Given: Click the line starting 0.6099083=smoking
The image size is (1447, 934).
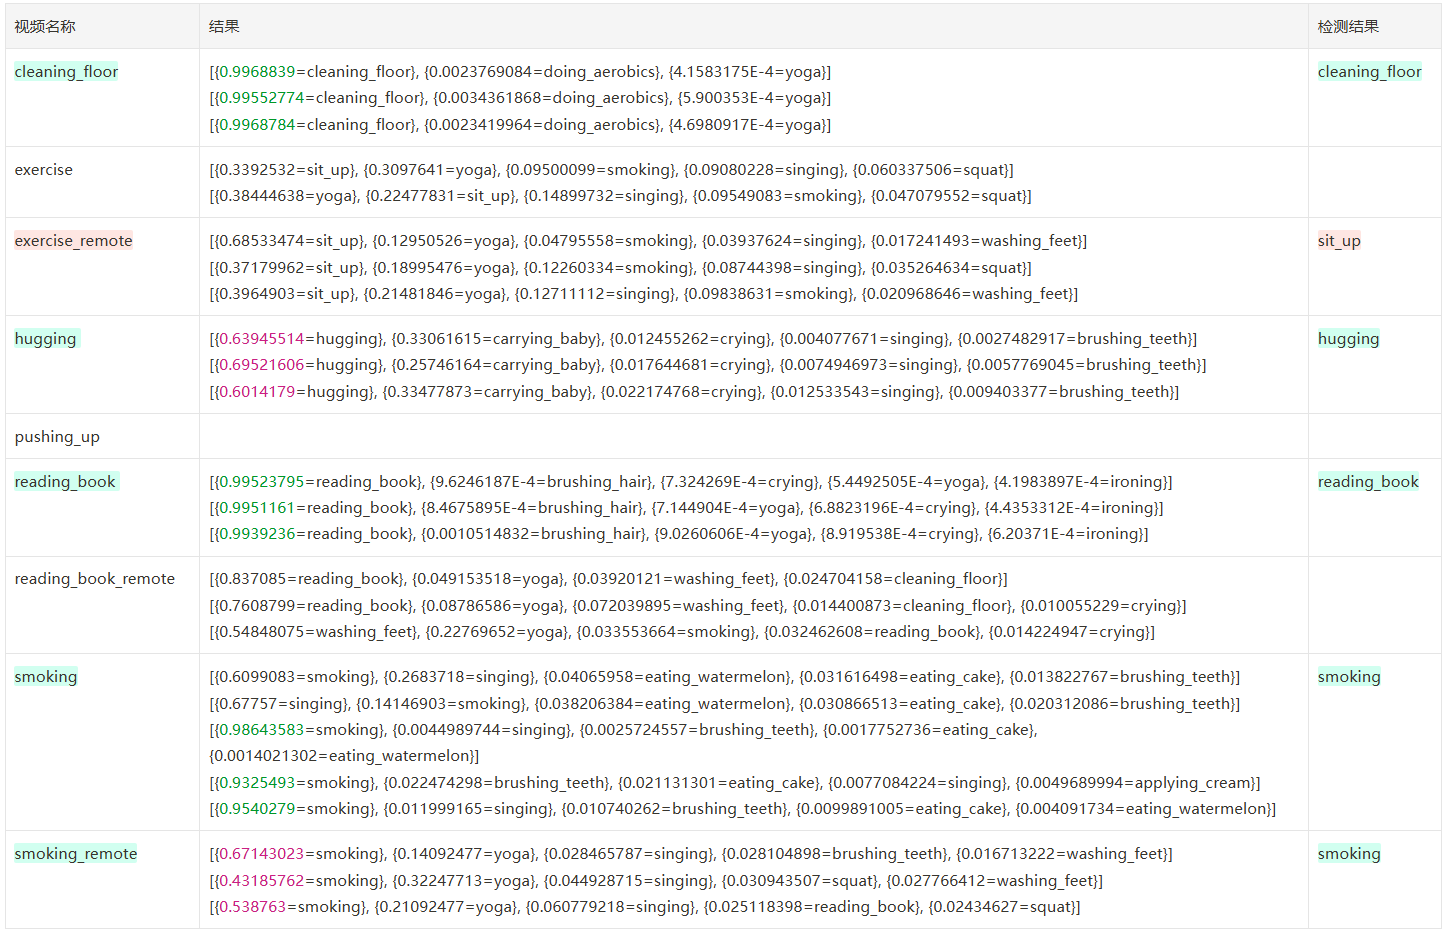Looking at the screenshot, I should tap(724, 677).
